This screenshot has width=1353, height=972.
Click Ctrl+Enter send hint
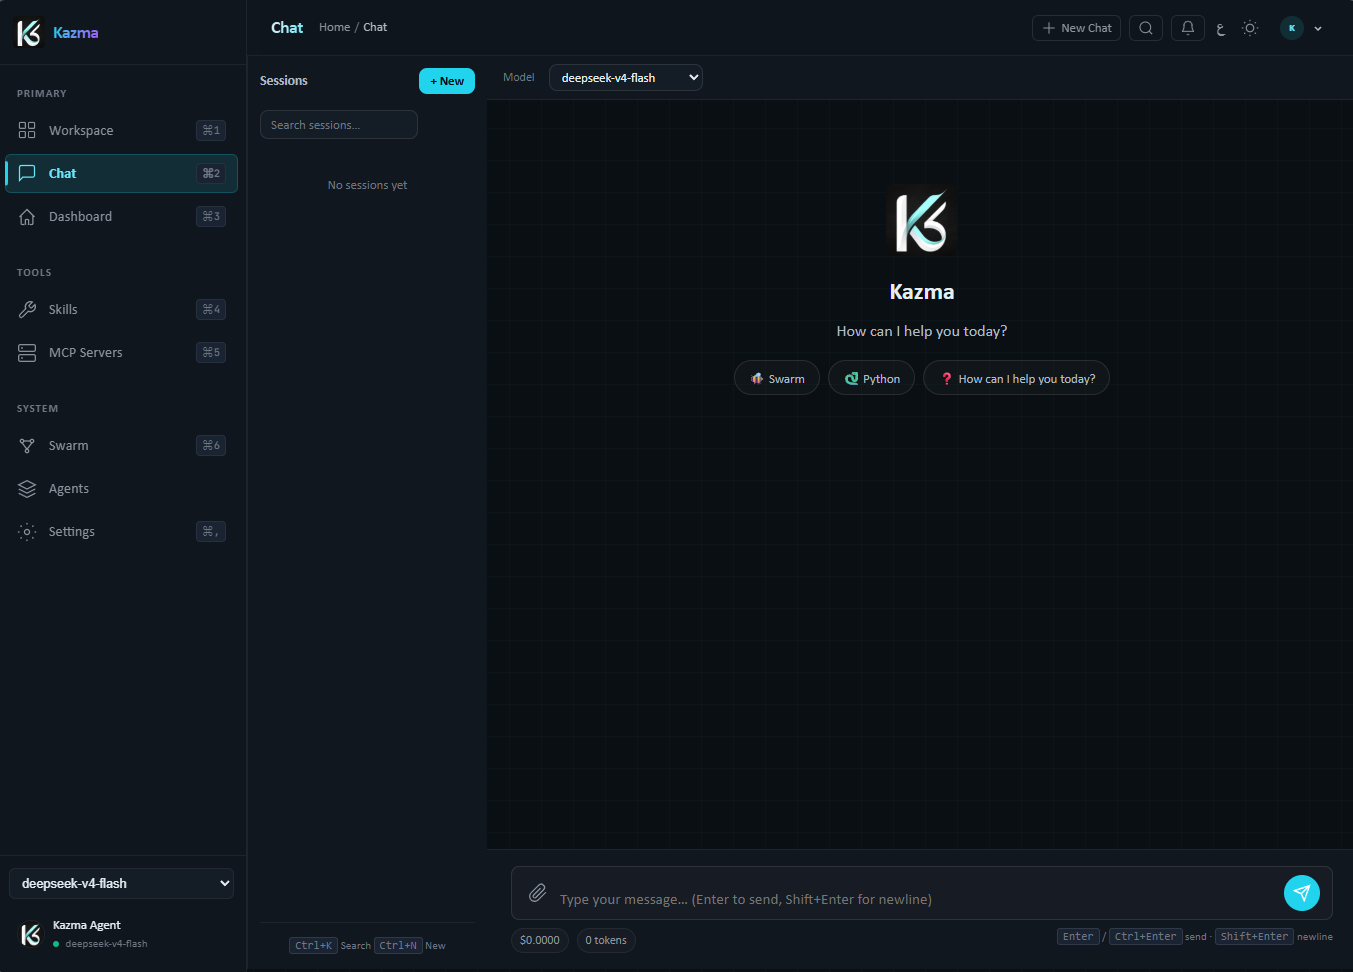1158,937
